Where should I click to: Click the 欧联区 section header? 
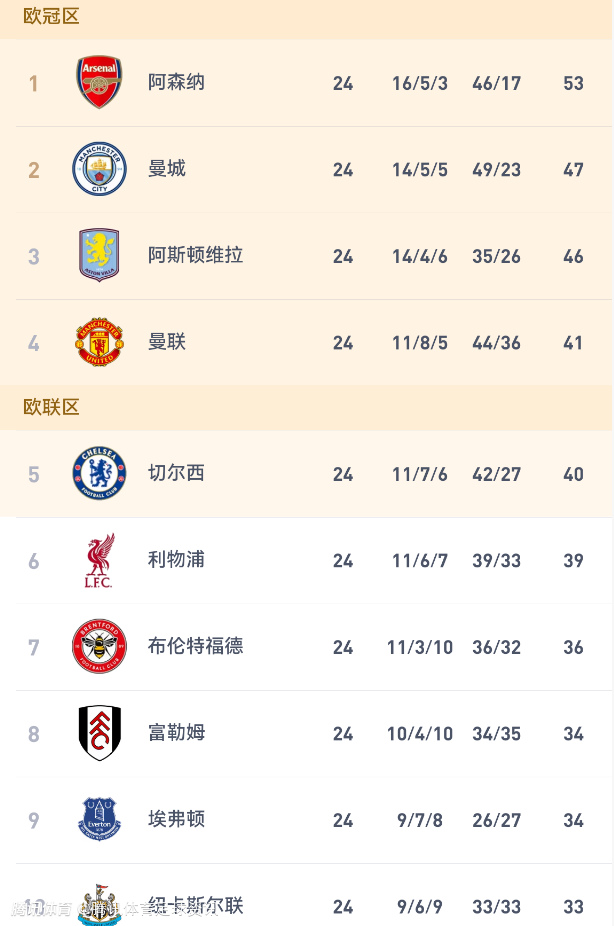pyautogui.click(x=51, y=407)
